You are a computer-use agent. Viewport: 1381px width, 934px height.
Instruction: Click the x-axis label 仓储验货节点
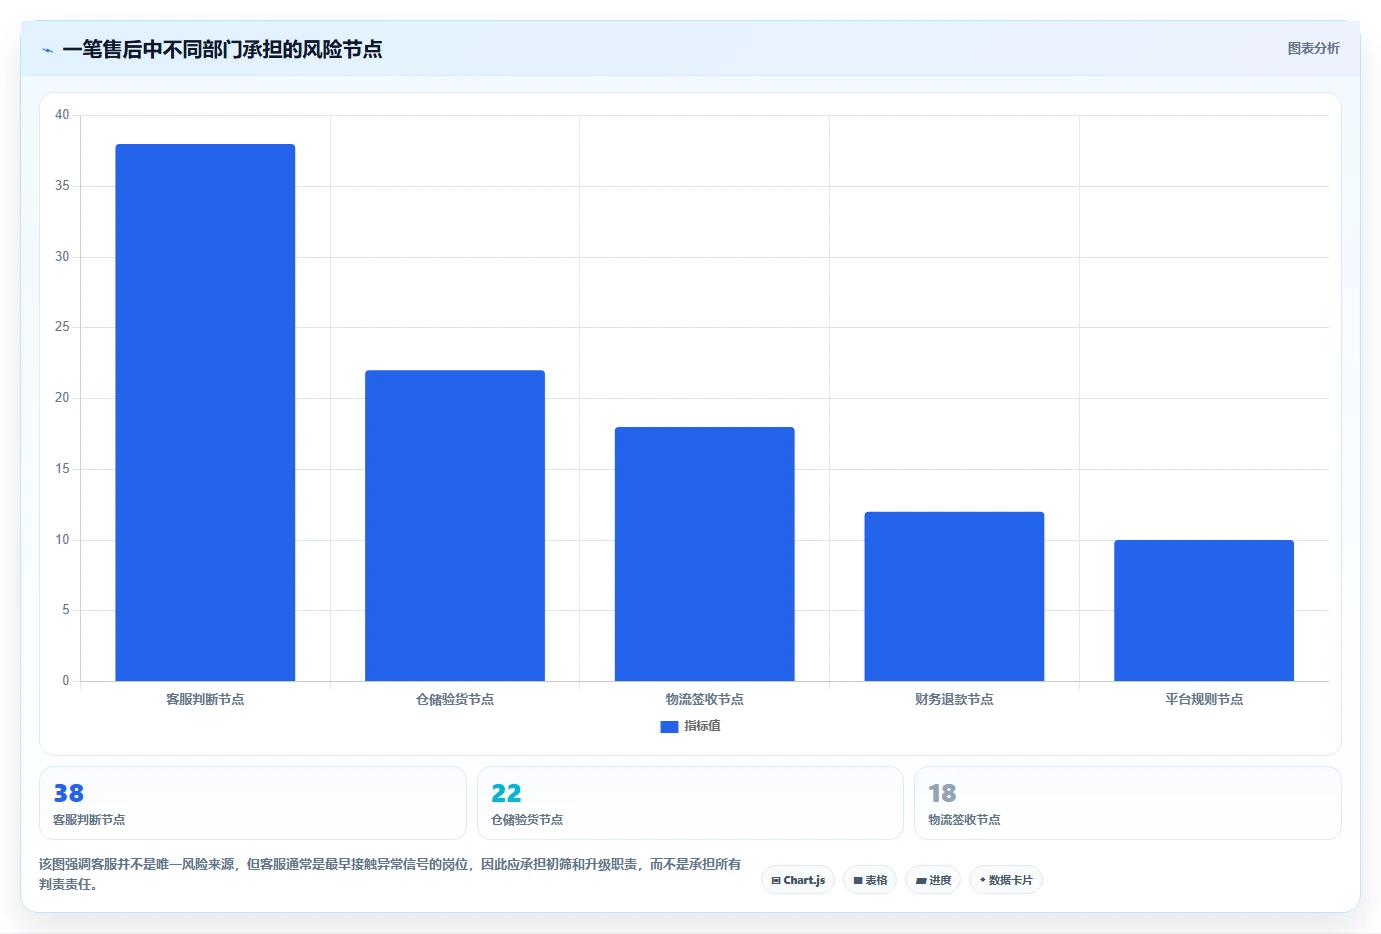(455, 699)
